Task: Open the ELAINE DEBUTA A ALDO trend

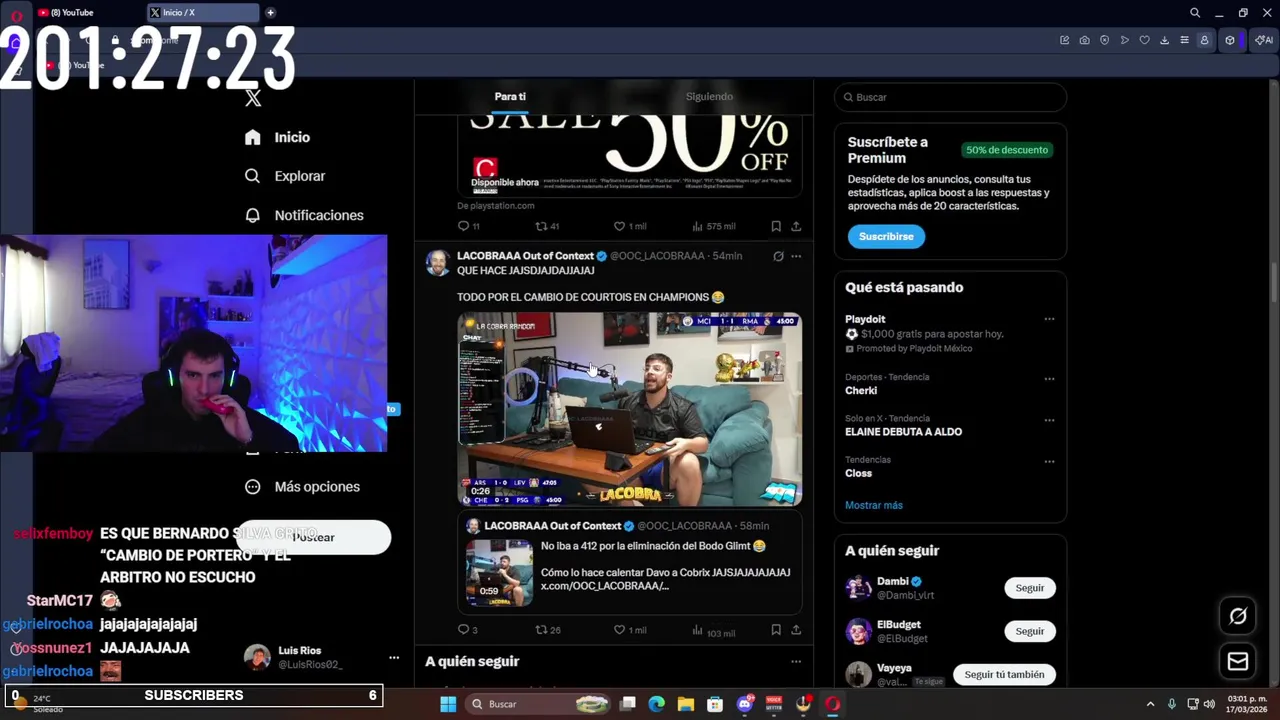Action: [903, 432]
